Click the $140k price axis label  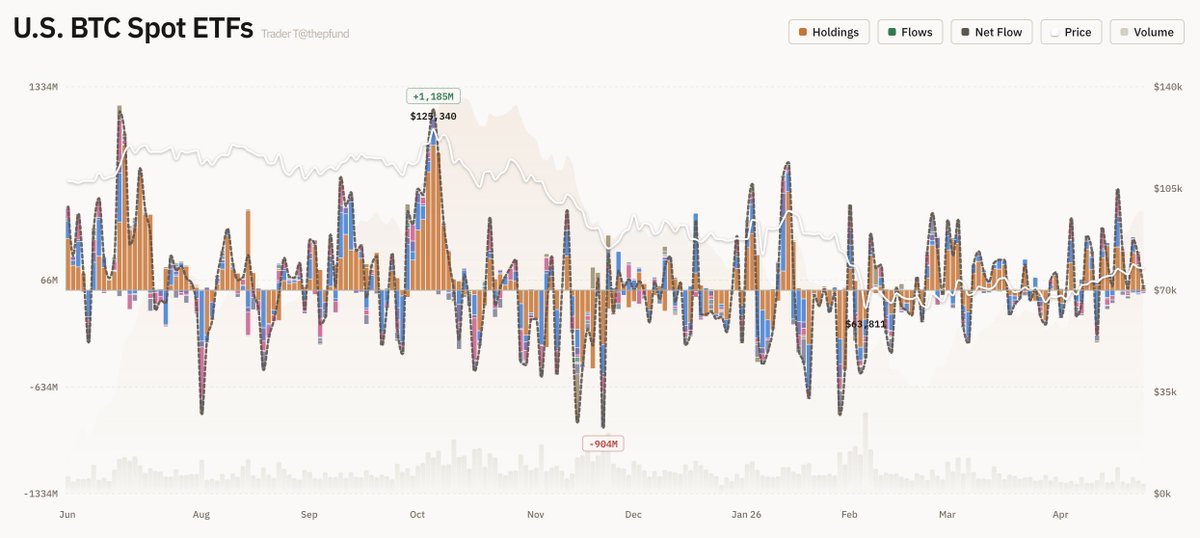pyautogui.click(x=1168, y=88)
